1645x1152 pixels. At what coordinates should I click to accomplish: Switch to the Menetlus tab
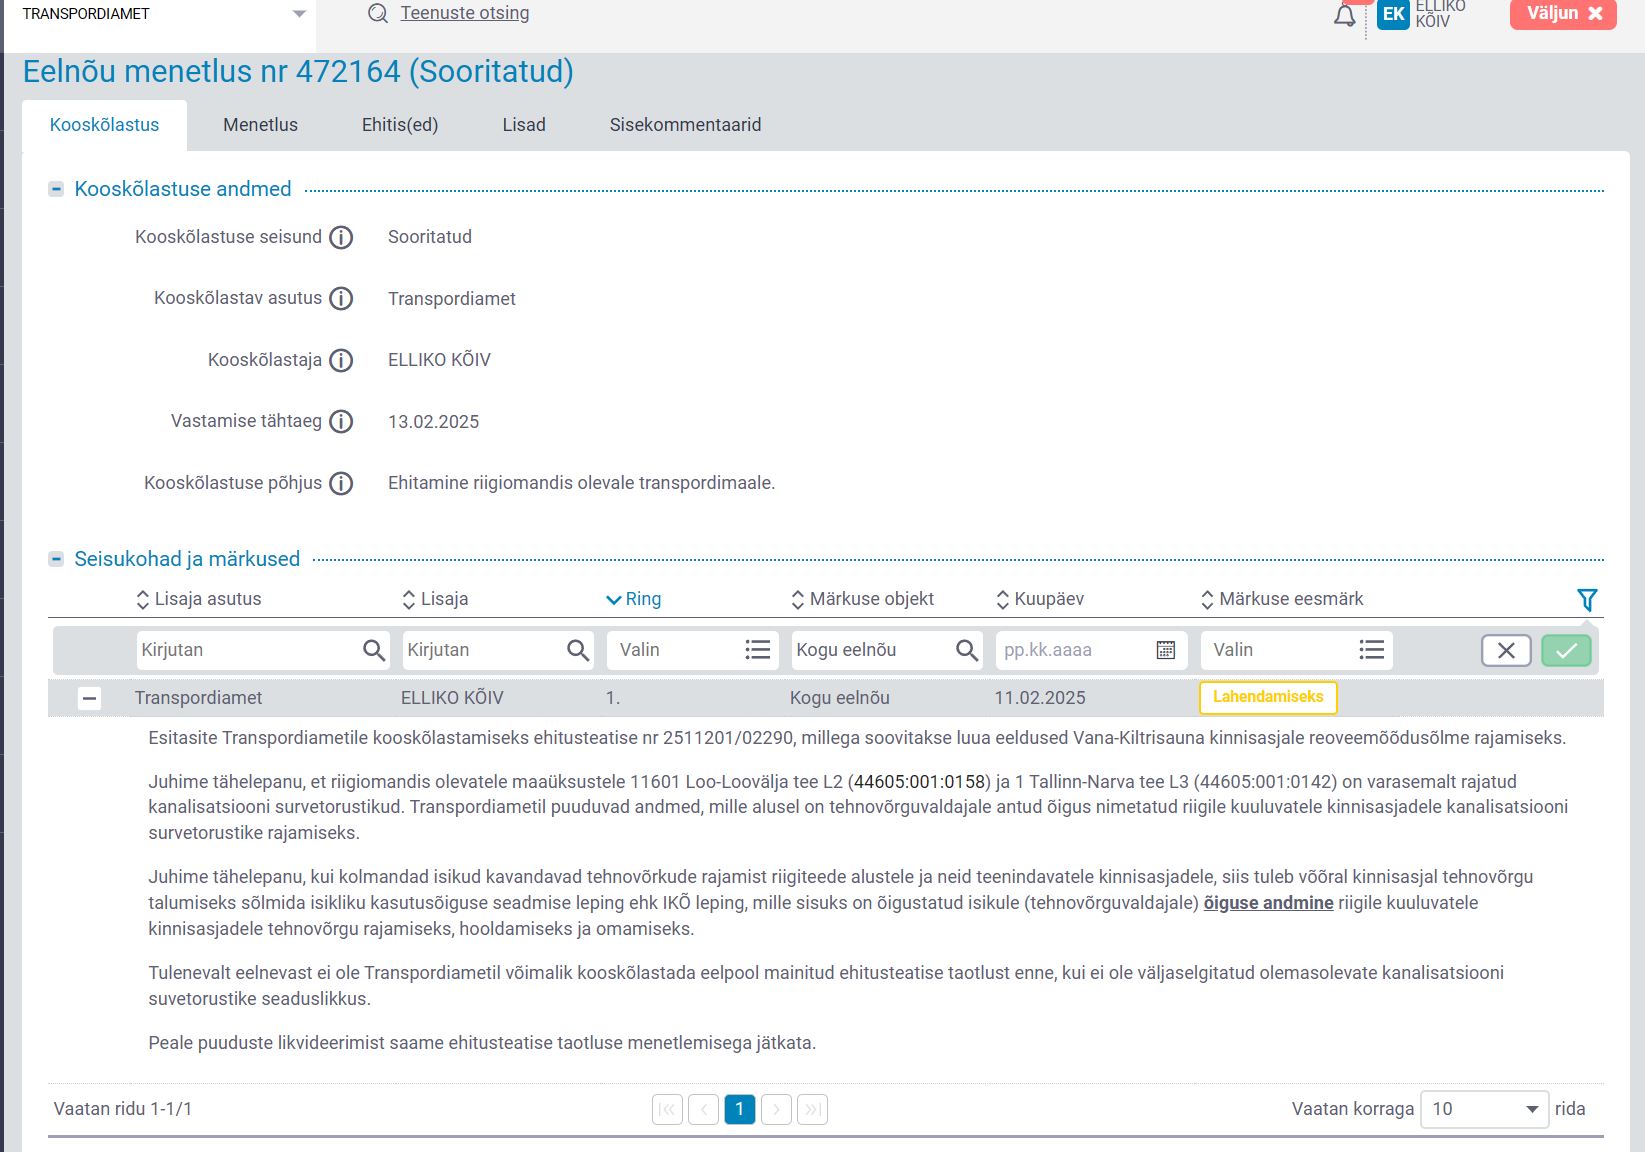pyautogui.click(x=260, y=125)
